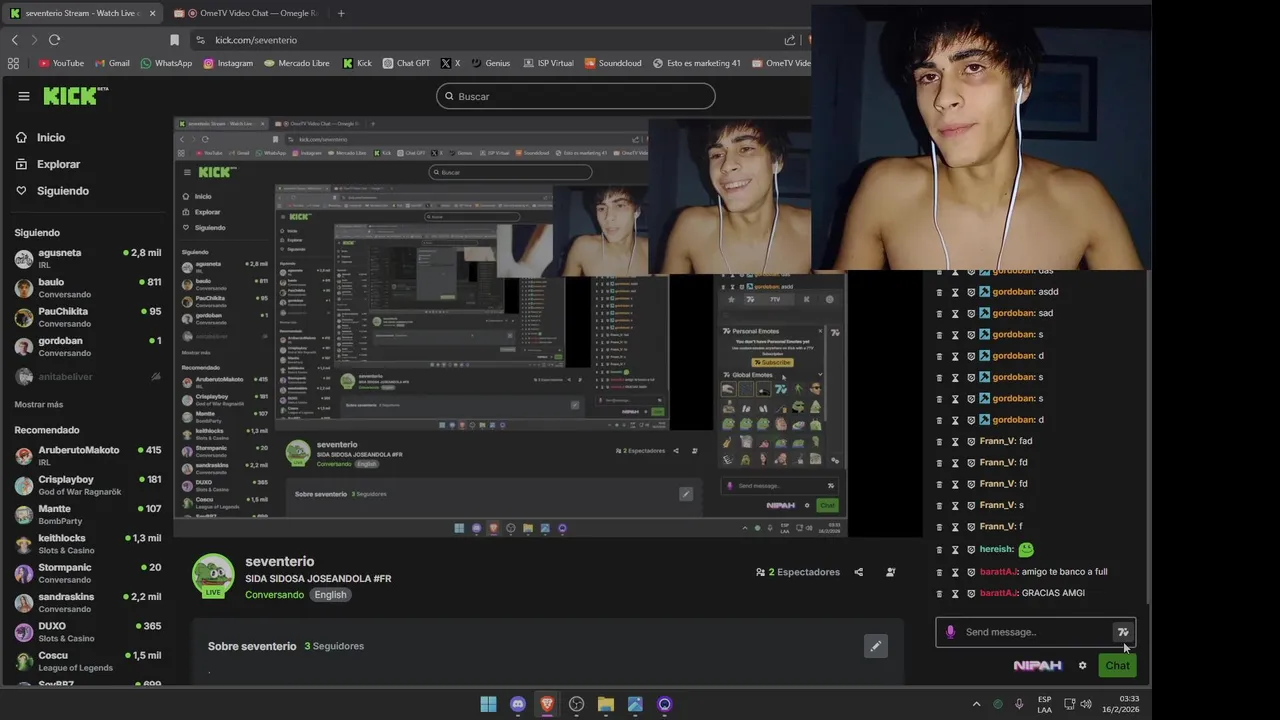Open baulo's channel in sidebar

pos(88,288)
